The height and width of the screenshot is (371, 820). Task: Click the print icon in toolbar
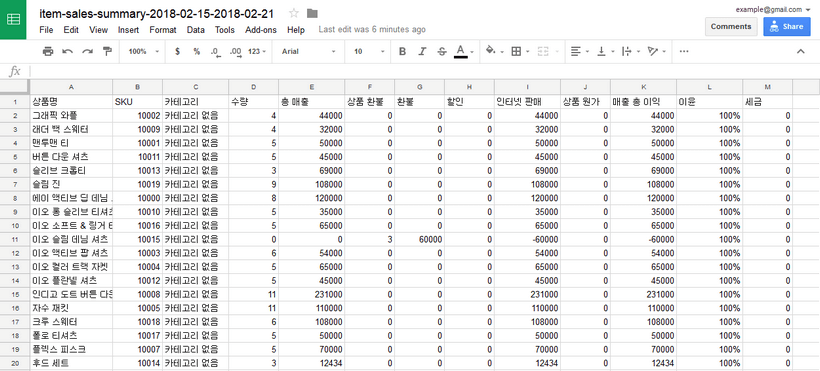tap(48, 51)
